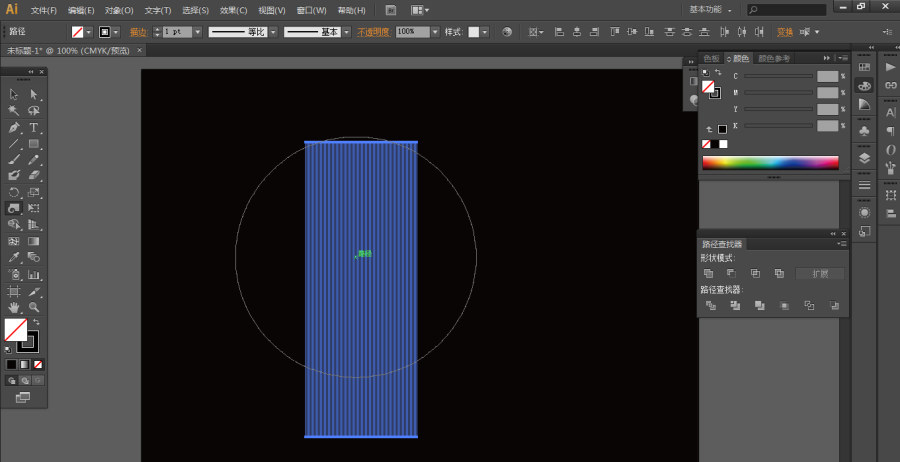This screenshot has width=900, height=462.
Task: Open 对象(O) menu
Action: click(119, 10)
